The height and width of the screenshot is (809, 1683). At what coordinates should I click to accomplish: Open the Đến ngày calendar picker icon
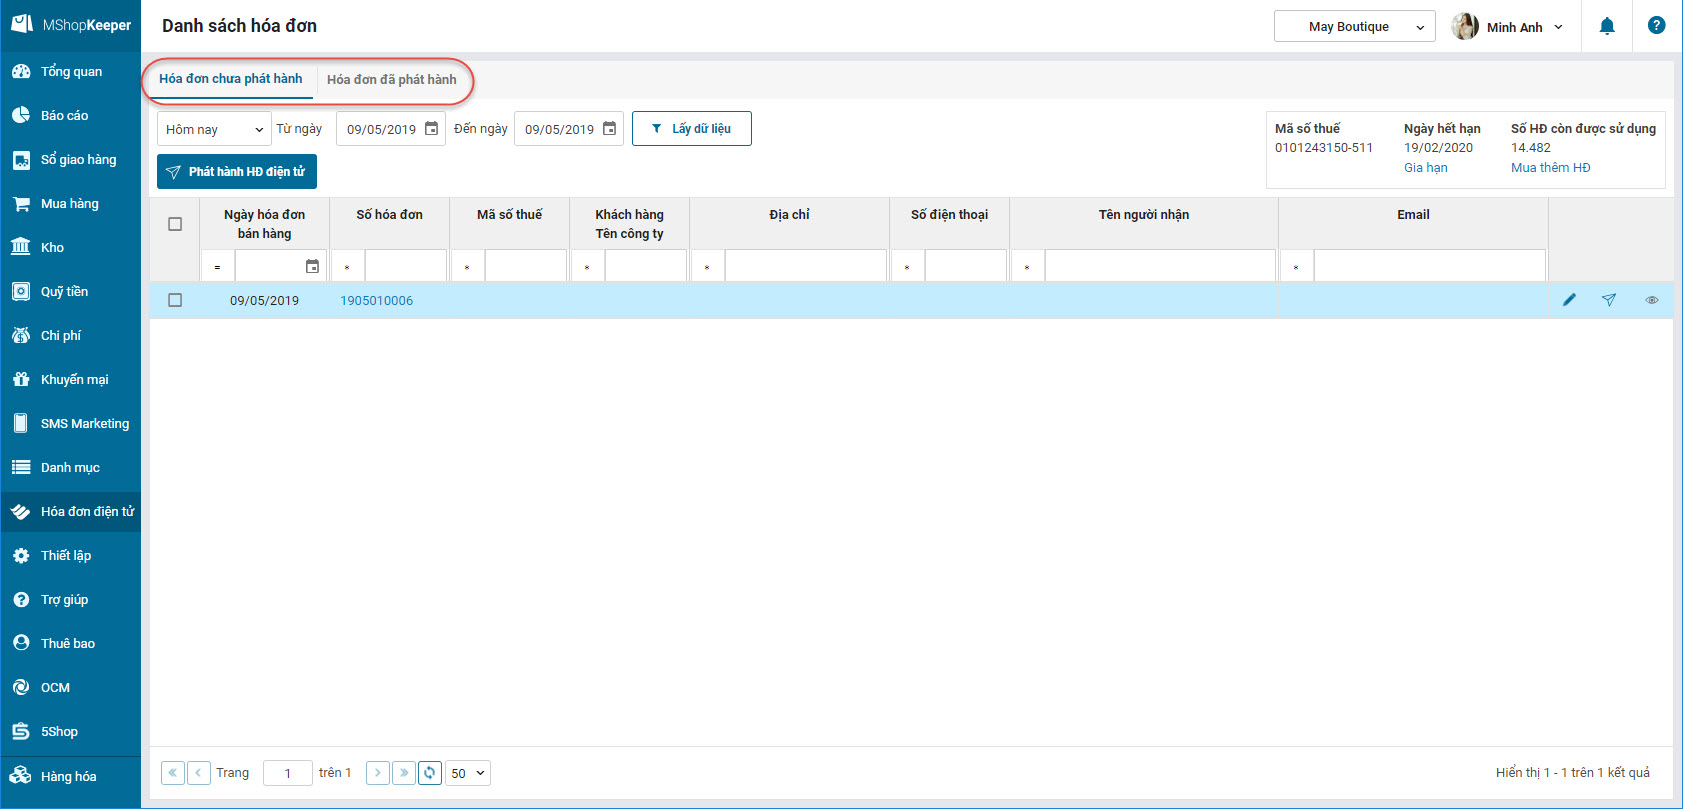(609, 129)
